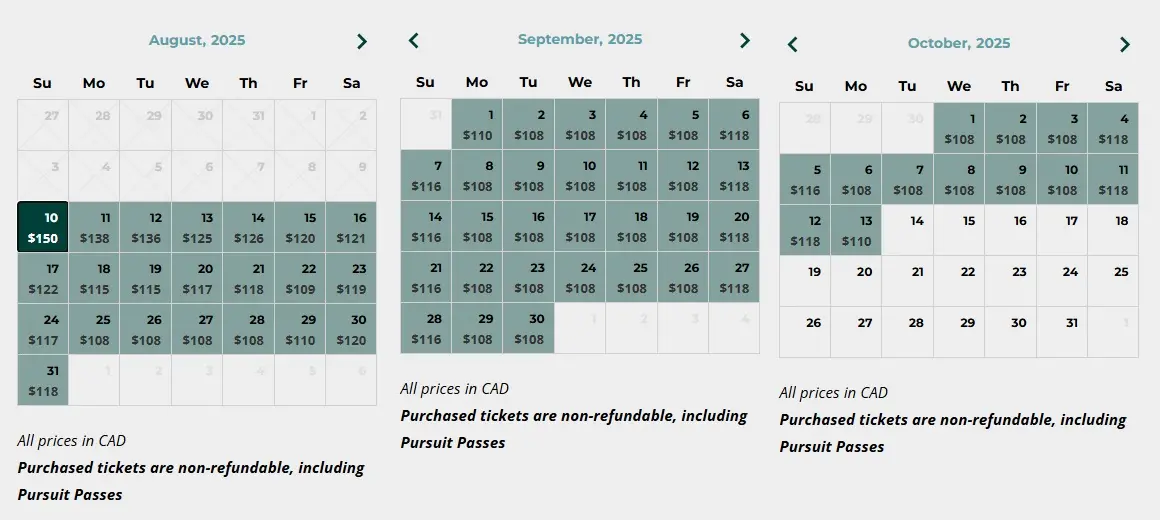
Task: Pick September 6 at $118
Action: (x=734, y=124)
